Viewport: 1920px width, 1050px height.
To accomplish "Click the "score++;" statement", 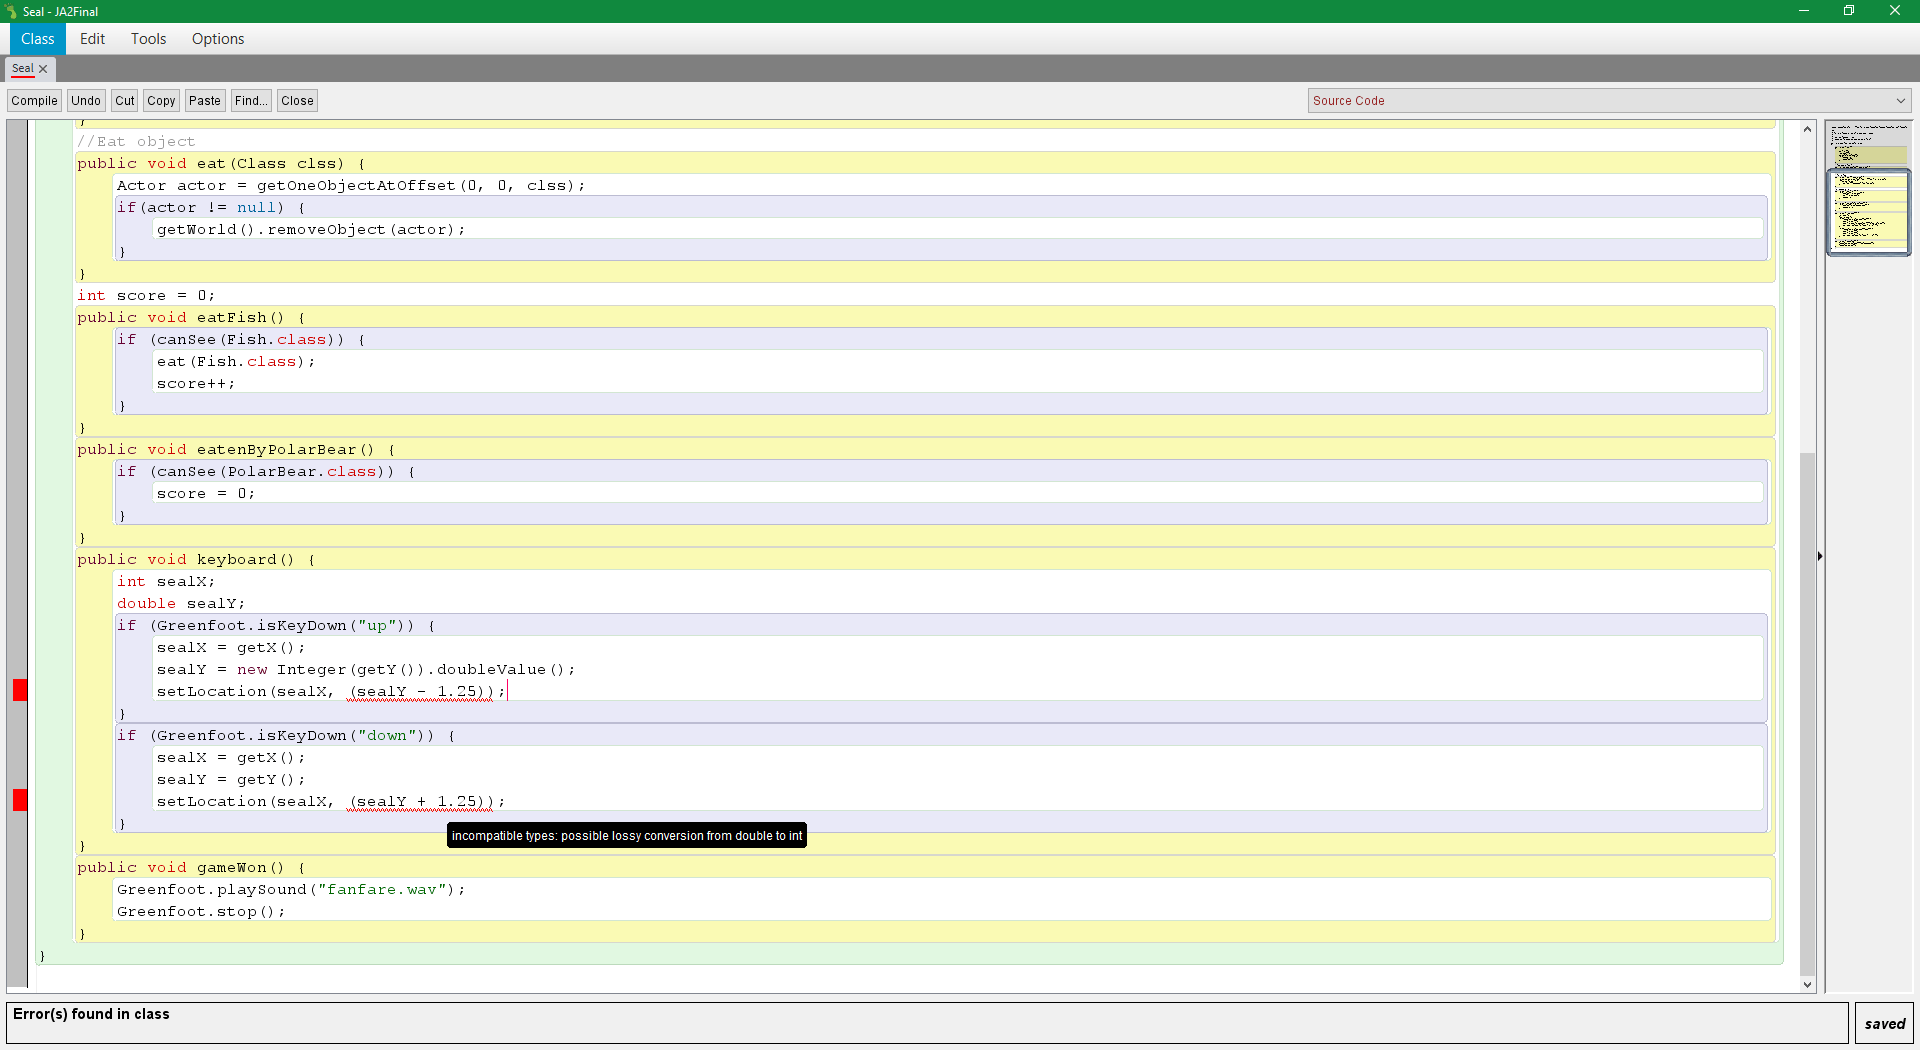I will pyautogui.click(x=196, y=384).
